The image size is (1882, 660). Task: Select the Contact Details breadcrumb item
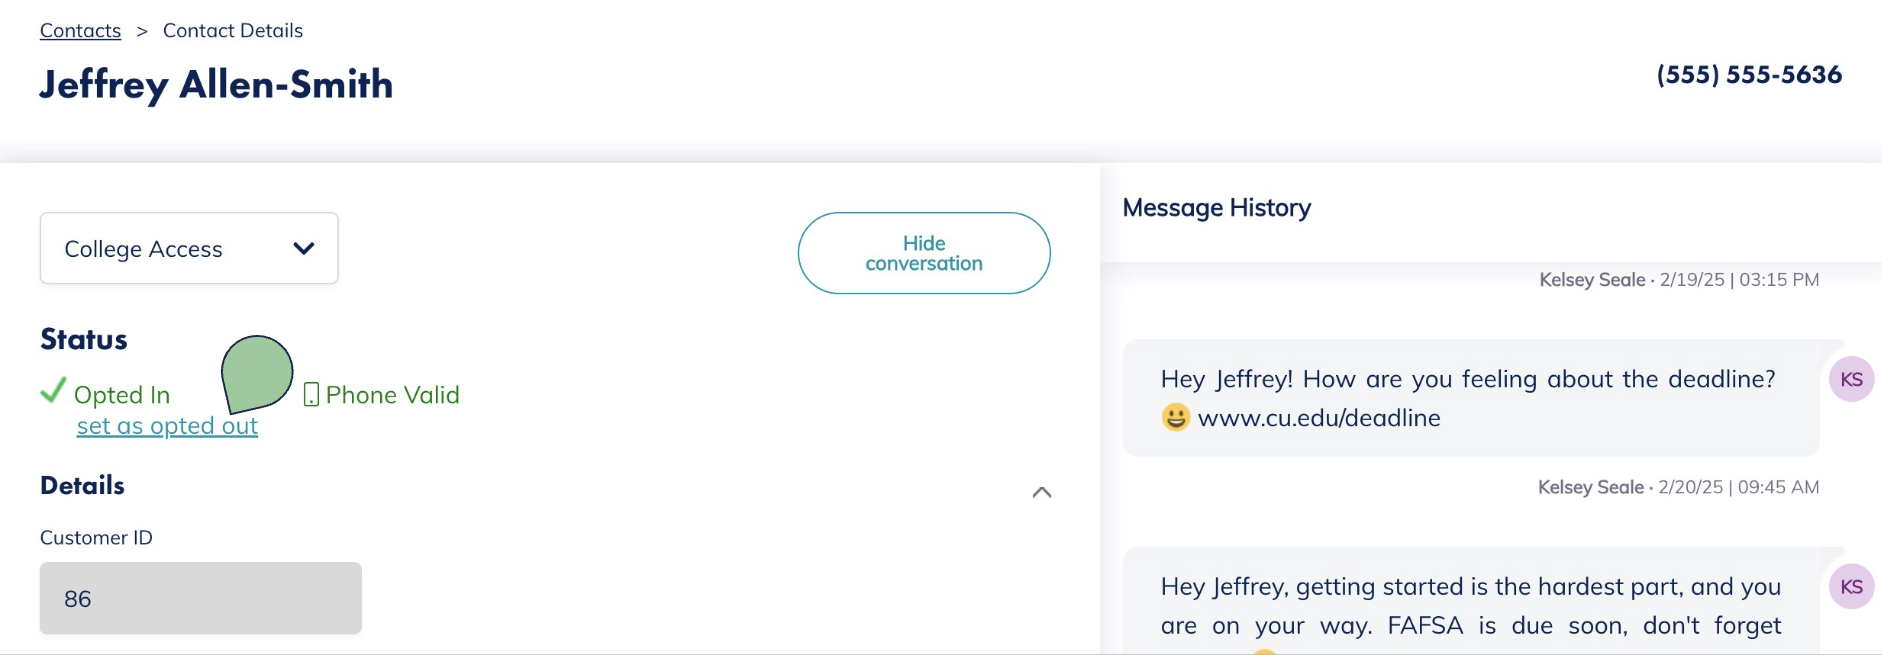click(x=233, y=31)
